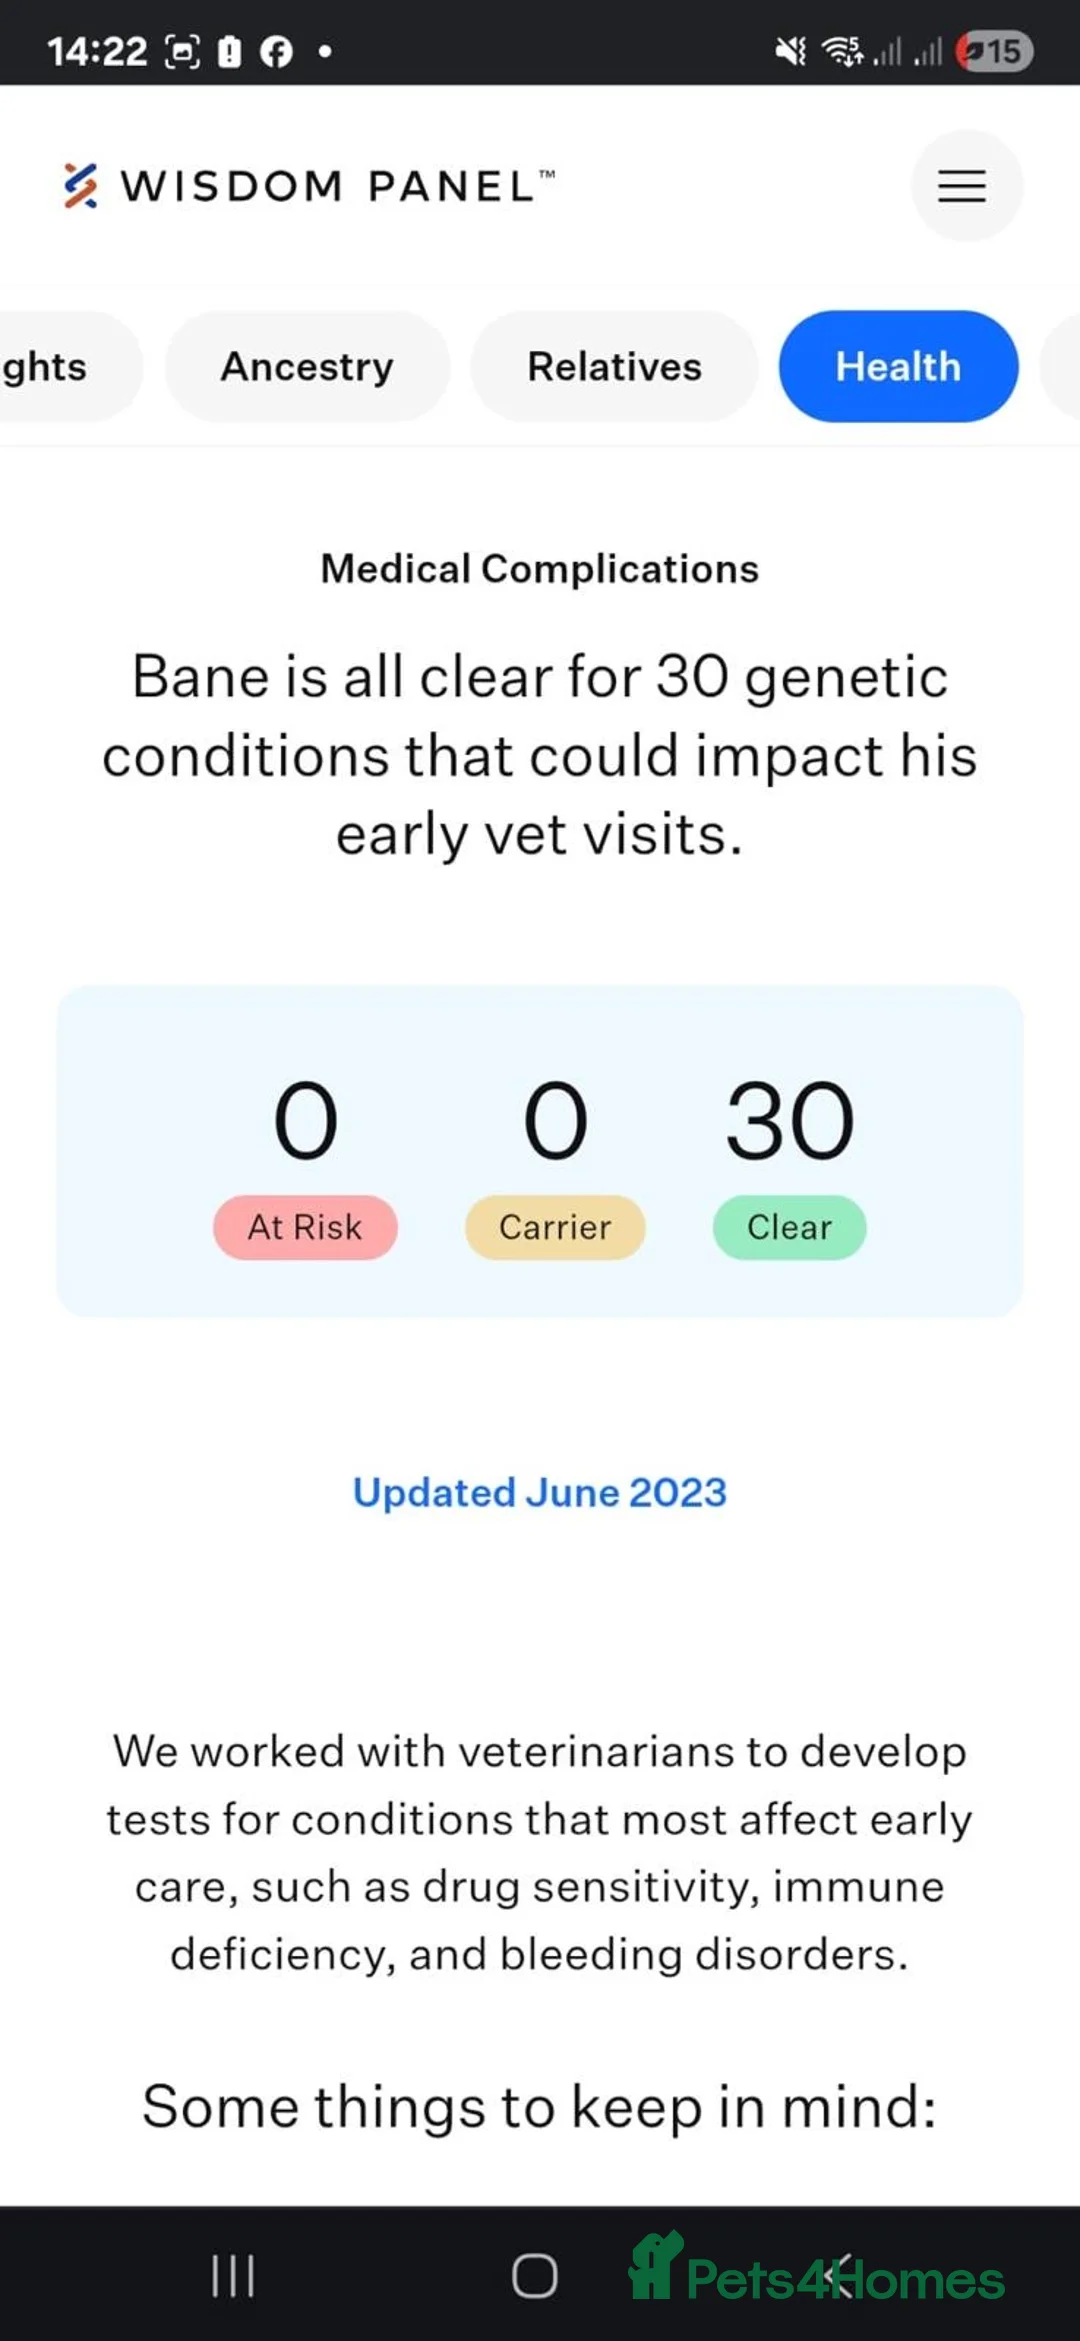Tap the red At Risk badge
Image resolution: width=1080 pixels, height=2341 pixels.
305,1227
